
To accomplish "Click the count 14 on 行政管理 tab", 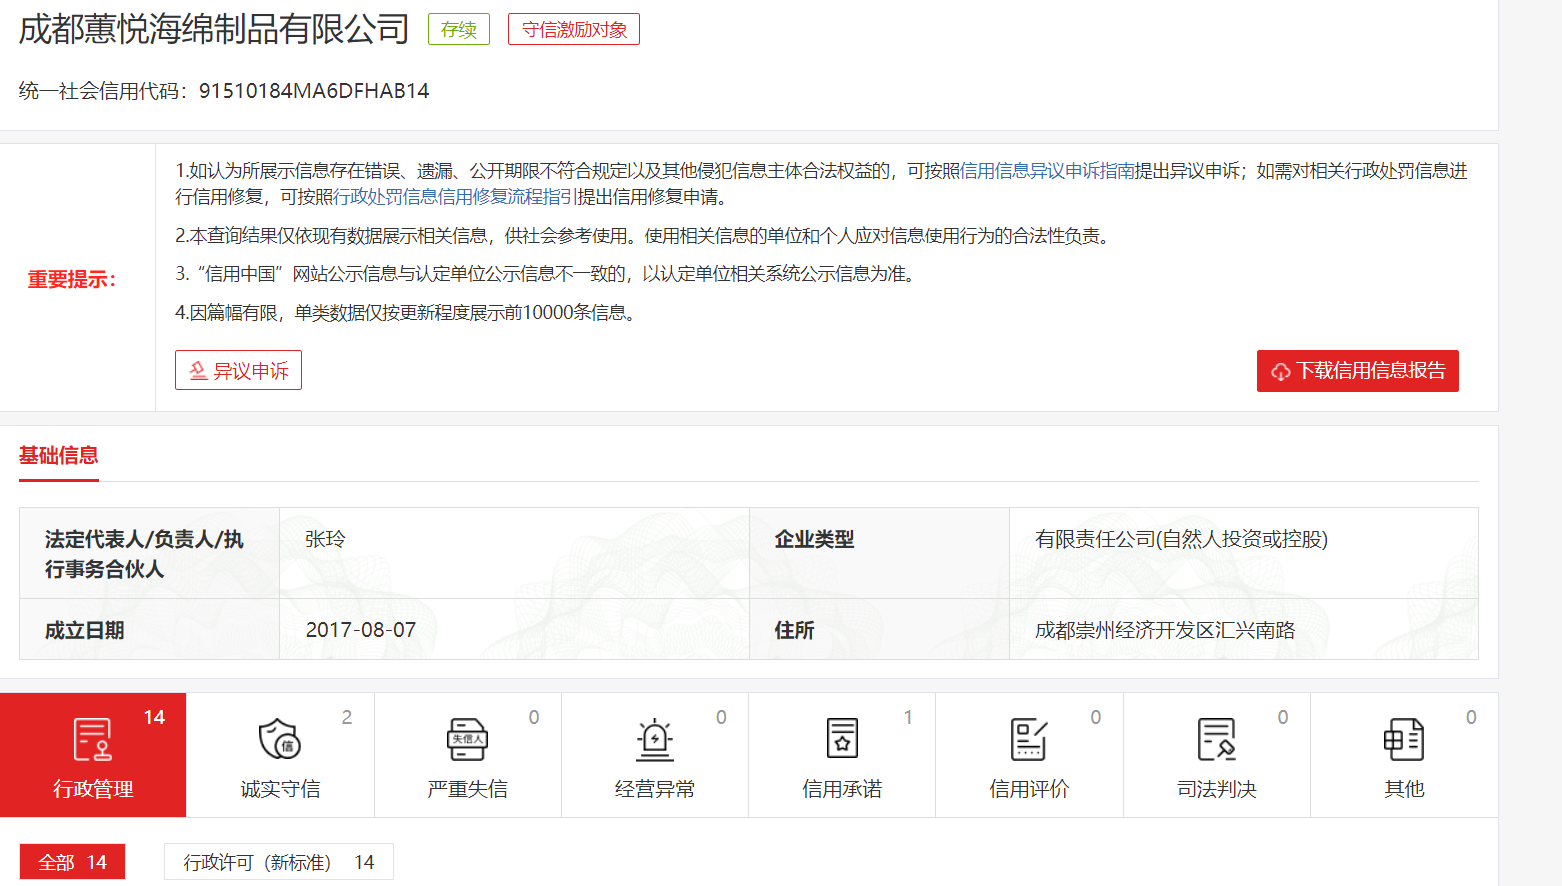I will point(154,717).
